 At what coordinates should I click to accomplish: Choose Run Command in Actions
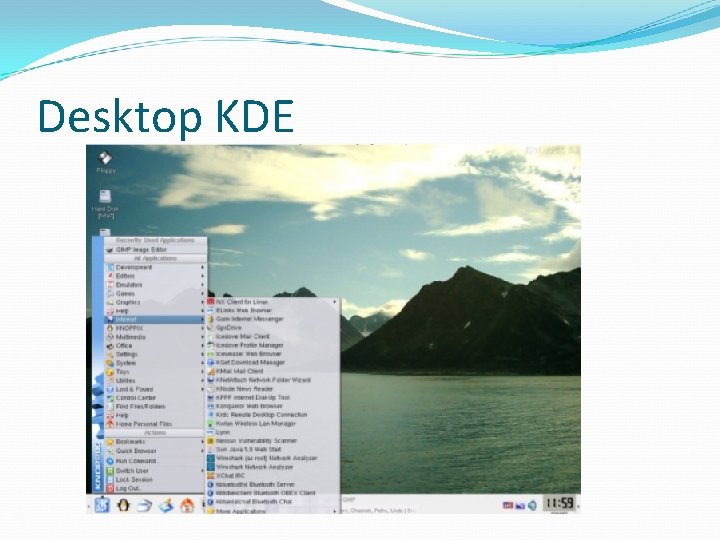pos(156,461)
